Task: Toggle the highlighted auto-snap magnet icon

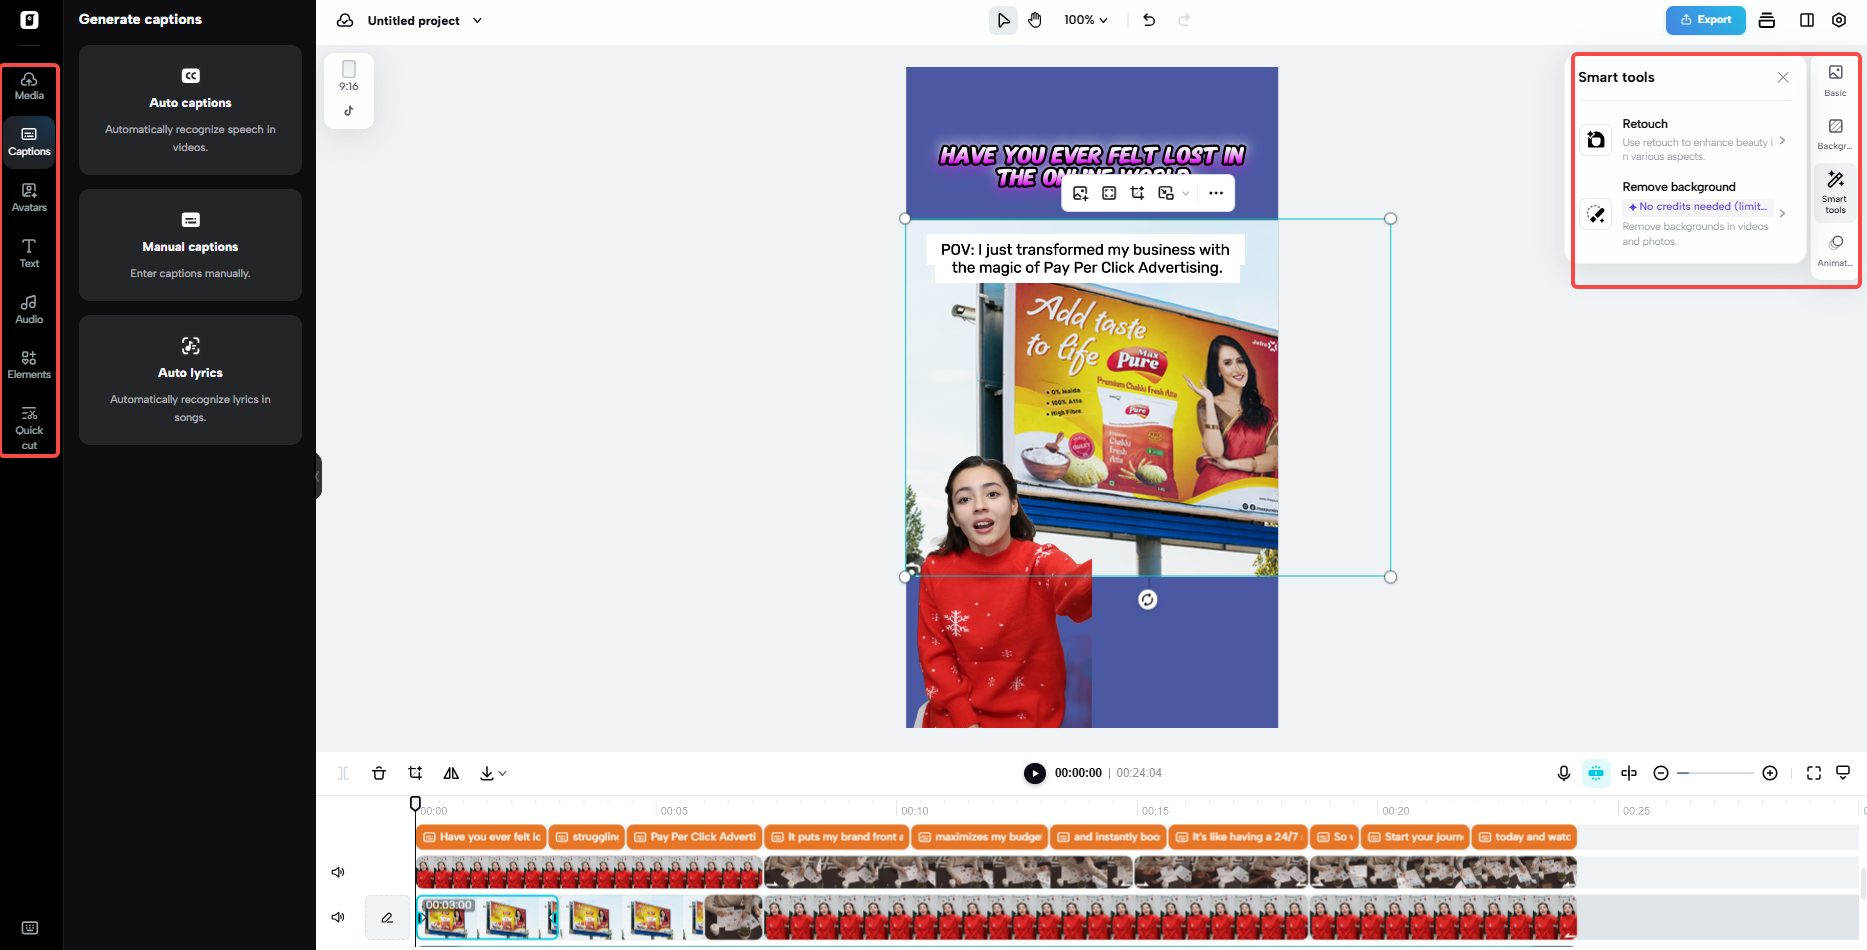Action: [1596, 773]
